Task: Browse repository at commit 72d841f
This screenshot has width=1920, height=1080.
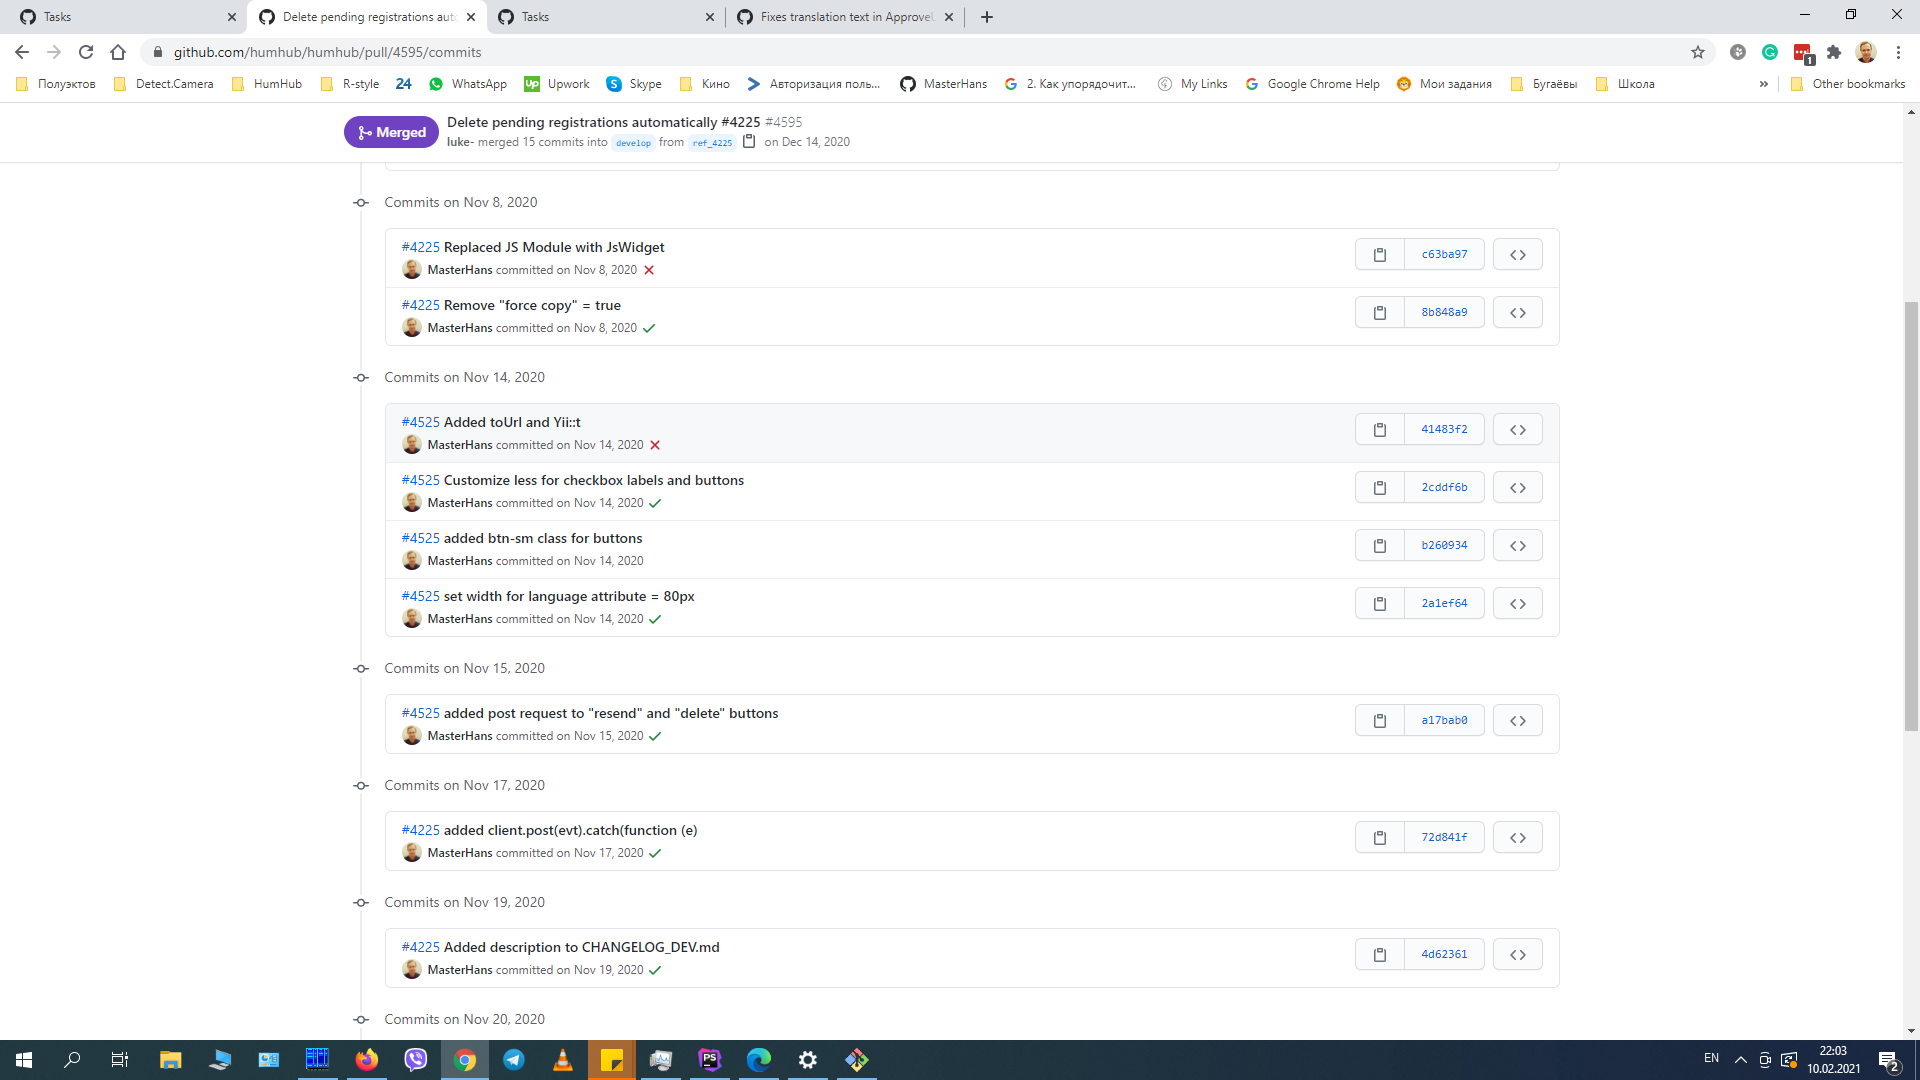Action: (x=1517, y=837)
